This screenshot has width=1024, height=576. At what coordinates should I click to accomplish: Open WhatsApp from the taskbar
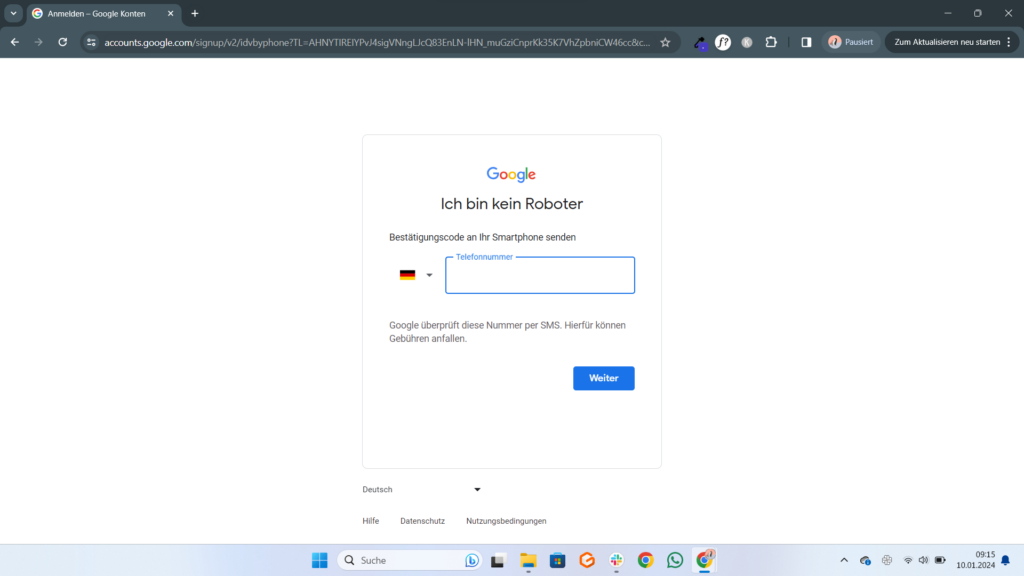tap(675, 560)
